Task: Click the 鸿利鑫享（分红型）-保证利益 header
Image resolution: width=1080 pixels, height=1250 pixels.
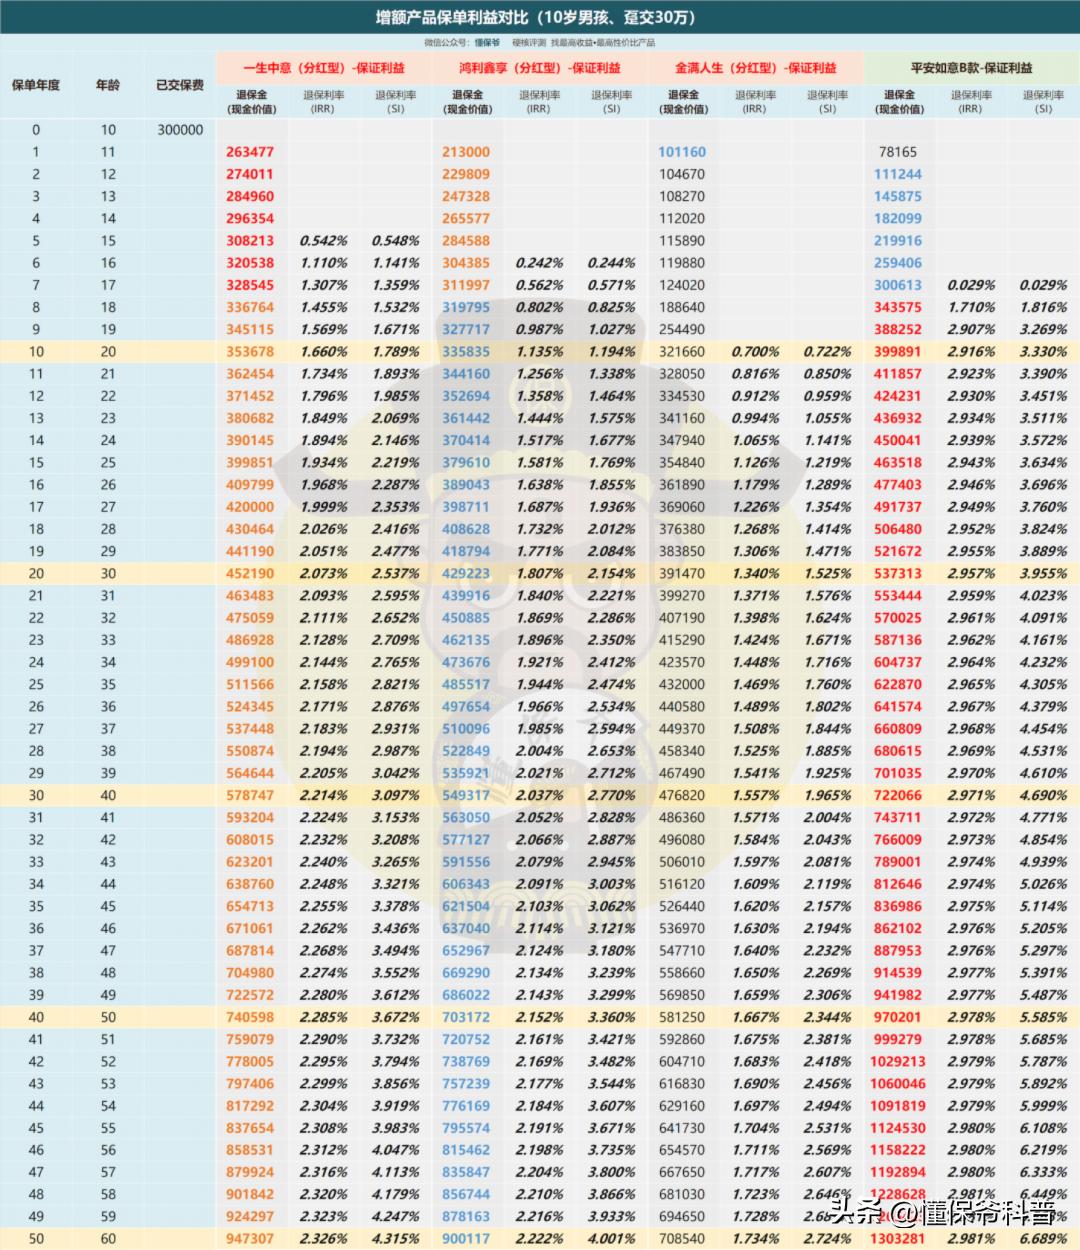Action: pos(540,68)
